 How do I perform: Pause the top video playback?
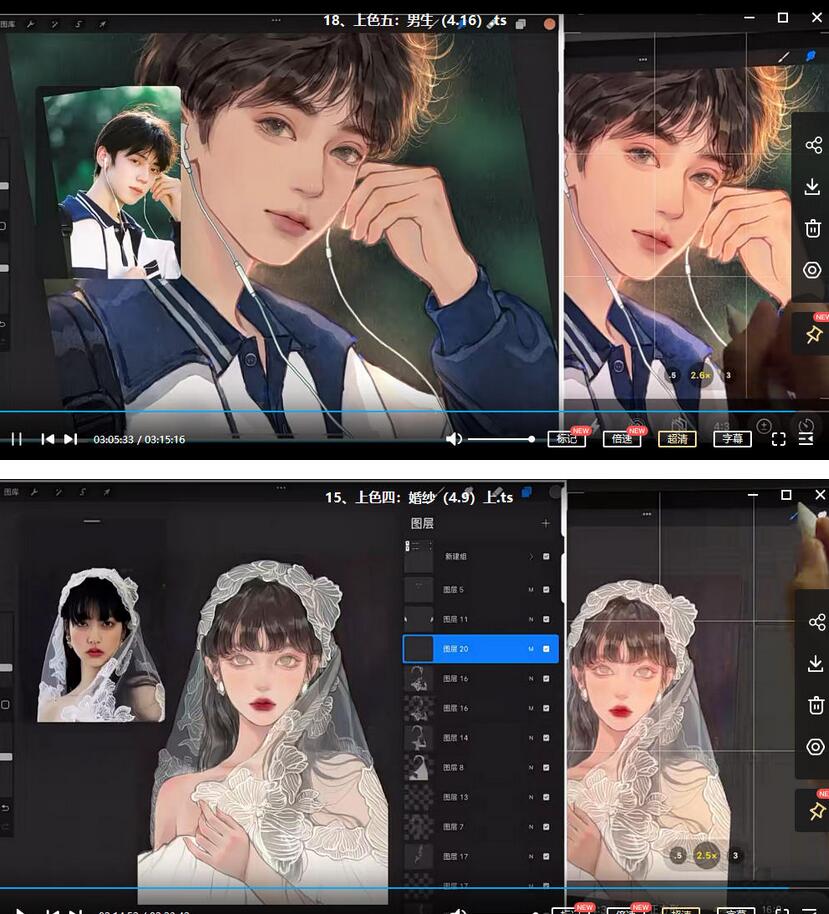17,439
